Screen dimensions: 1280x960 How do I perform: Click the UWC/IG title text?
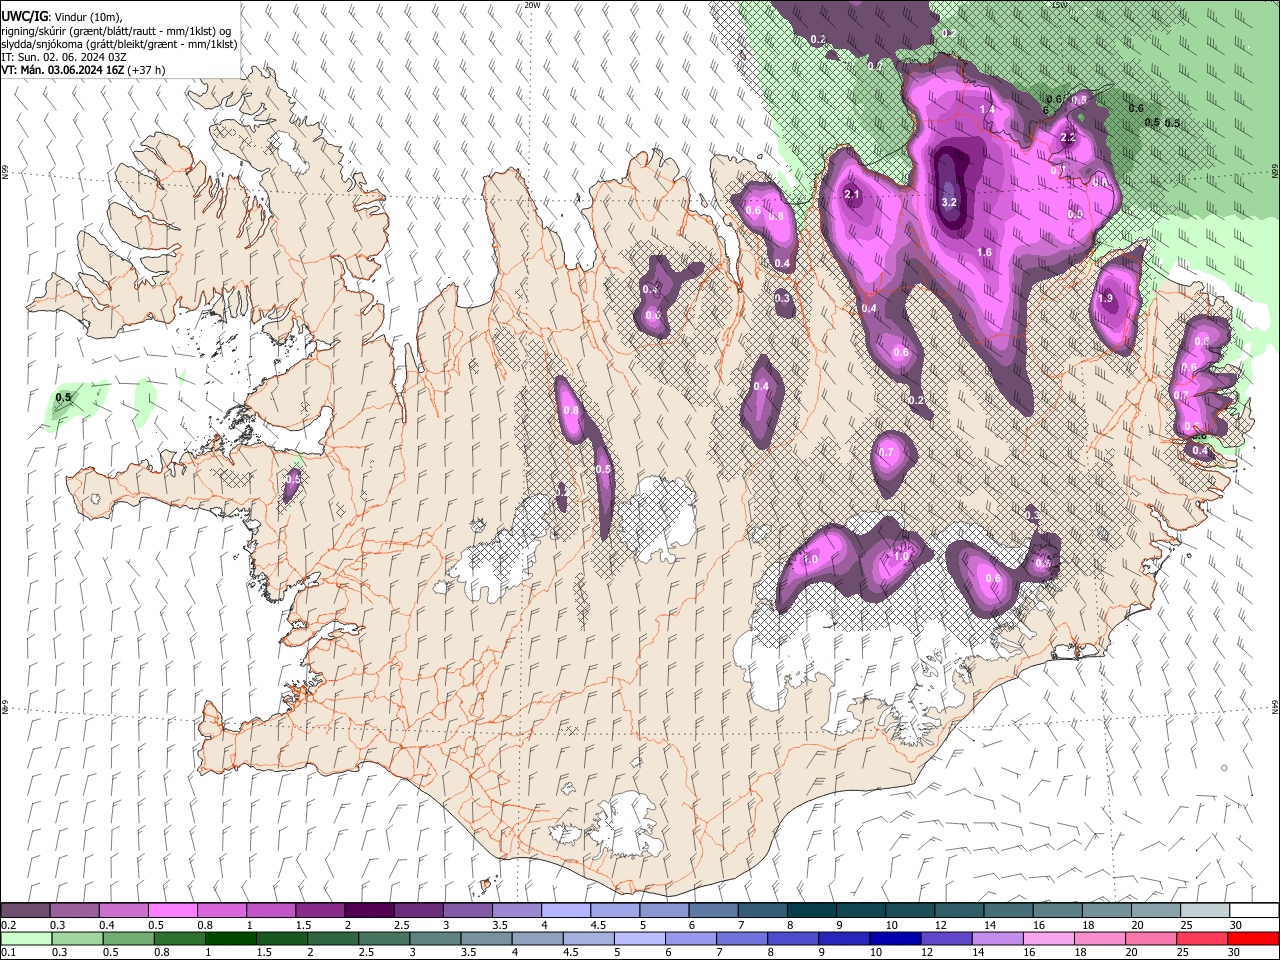click(23, 15)
